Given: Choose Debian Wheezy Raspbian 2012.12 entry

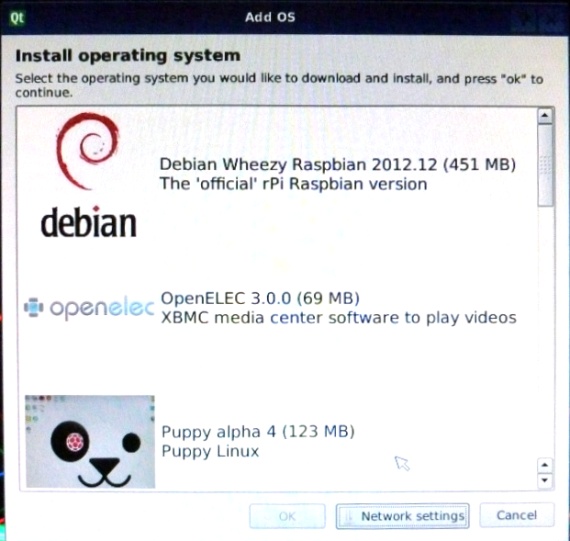Looking at the screenshot, I should tap(337, 164).
